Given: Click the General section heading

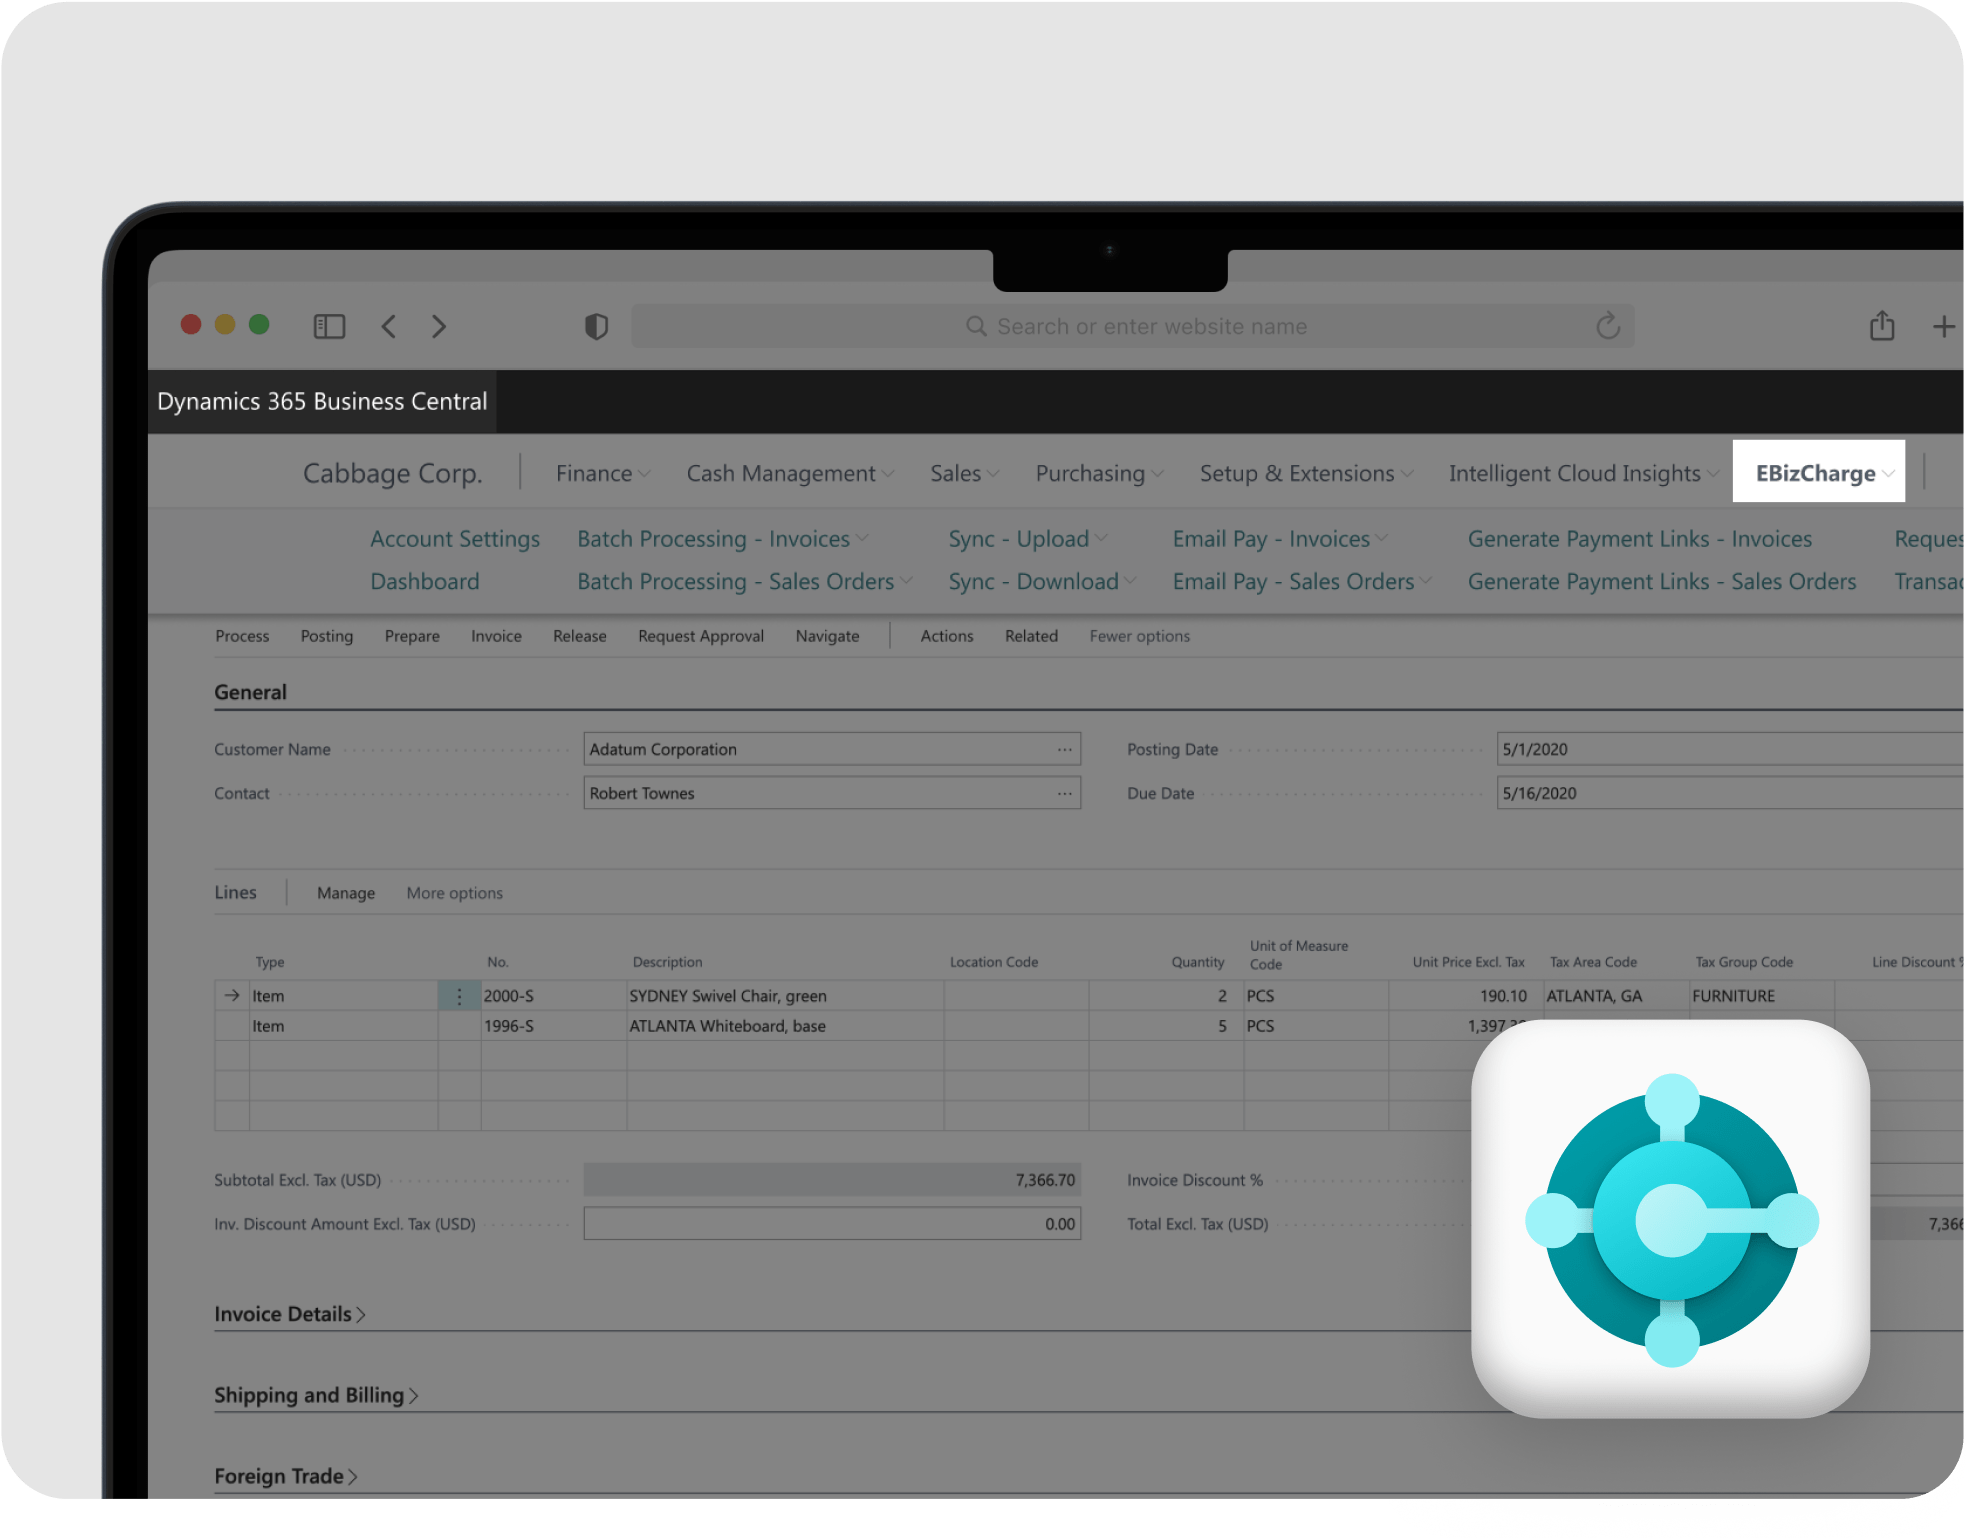Looking at the screenshot, I should click(x=250, y=692).
